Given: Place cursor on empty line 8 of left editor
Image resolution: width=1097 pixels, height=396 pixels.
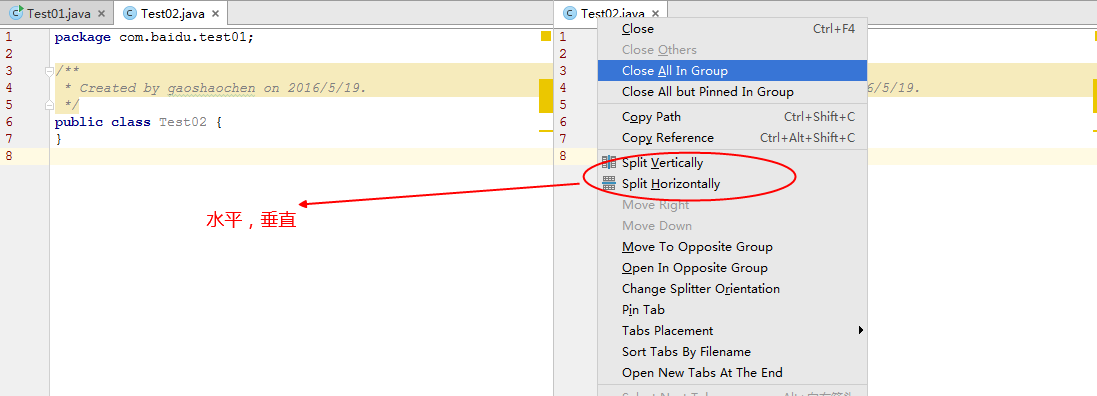Looking at the screenshot, I should click(x=301, y=156).
